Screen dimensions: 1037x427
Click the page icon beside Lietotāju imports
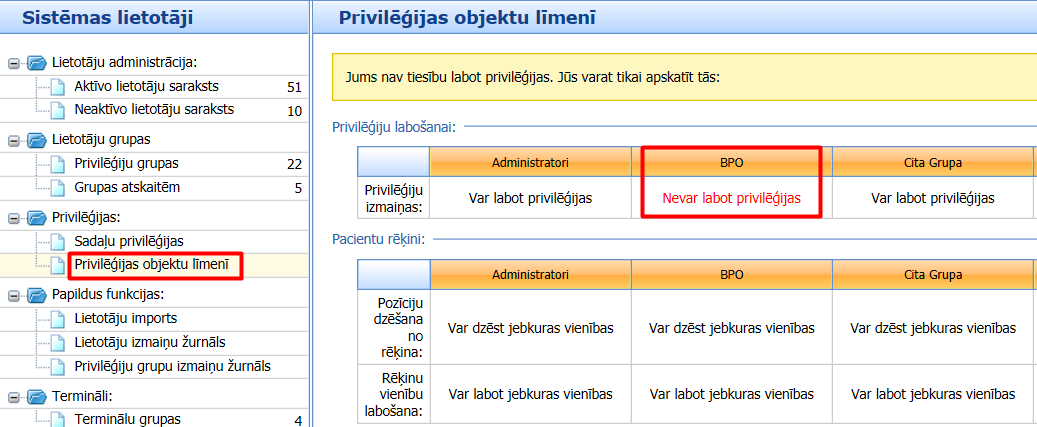click(x=58, y=319)
